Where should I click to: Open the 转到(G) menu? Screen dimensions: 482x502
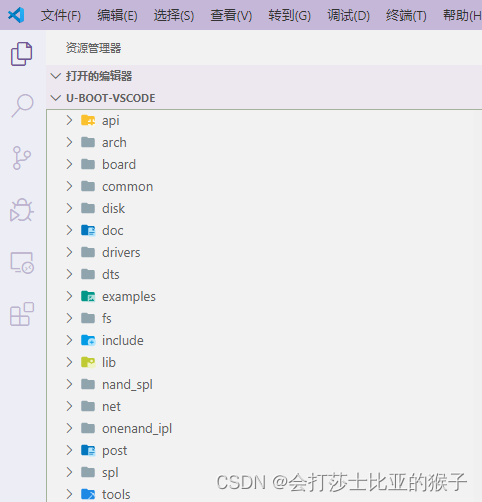290,16
